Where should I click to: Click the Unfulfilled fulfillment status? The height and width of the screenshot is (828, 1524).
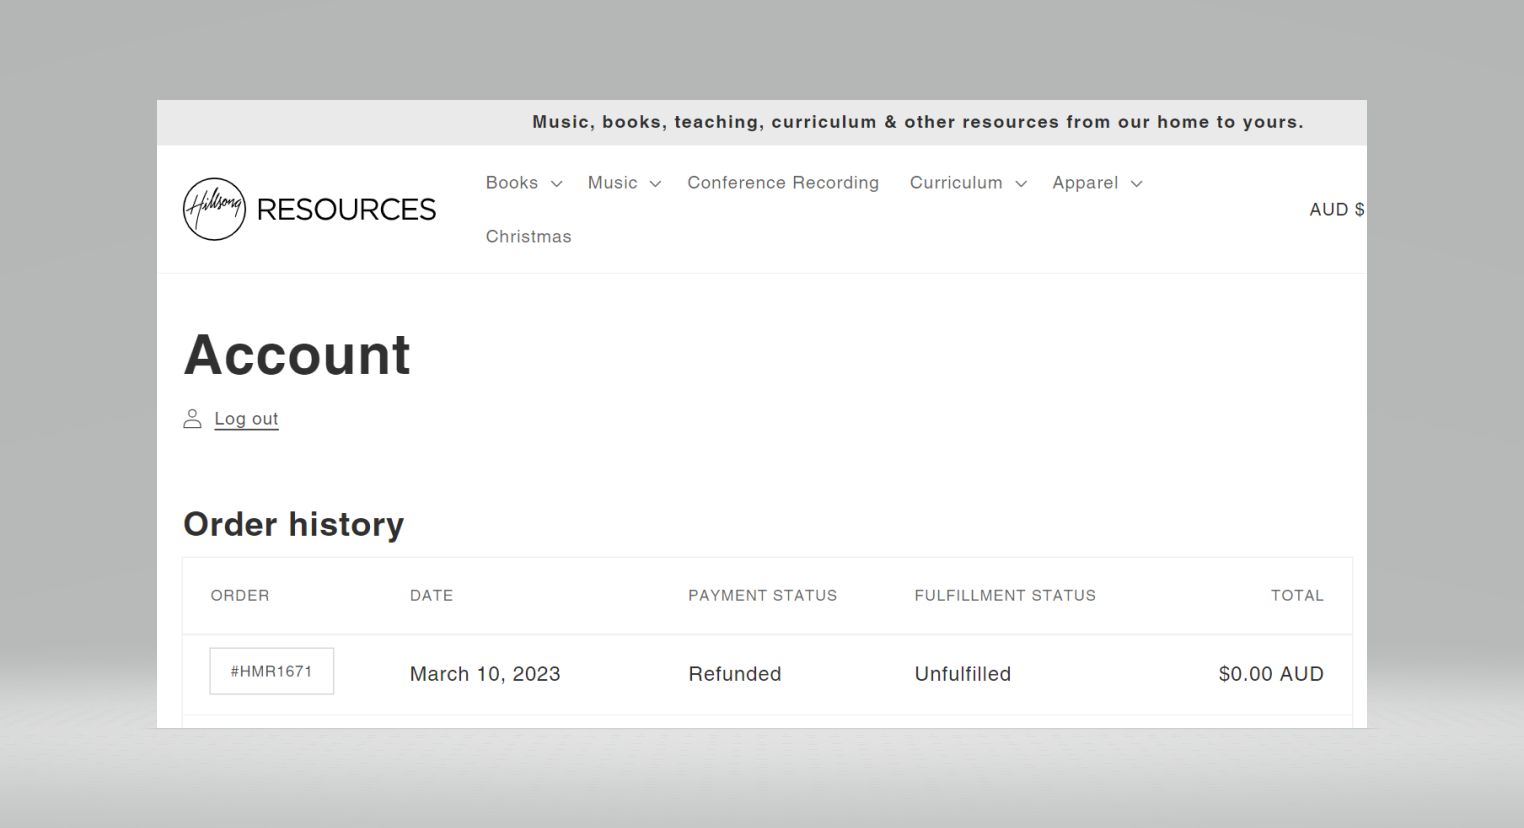(x=962, y=674)
